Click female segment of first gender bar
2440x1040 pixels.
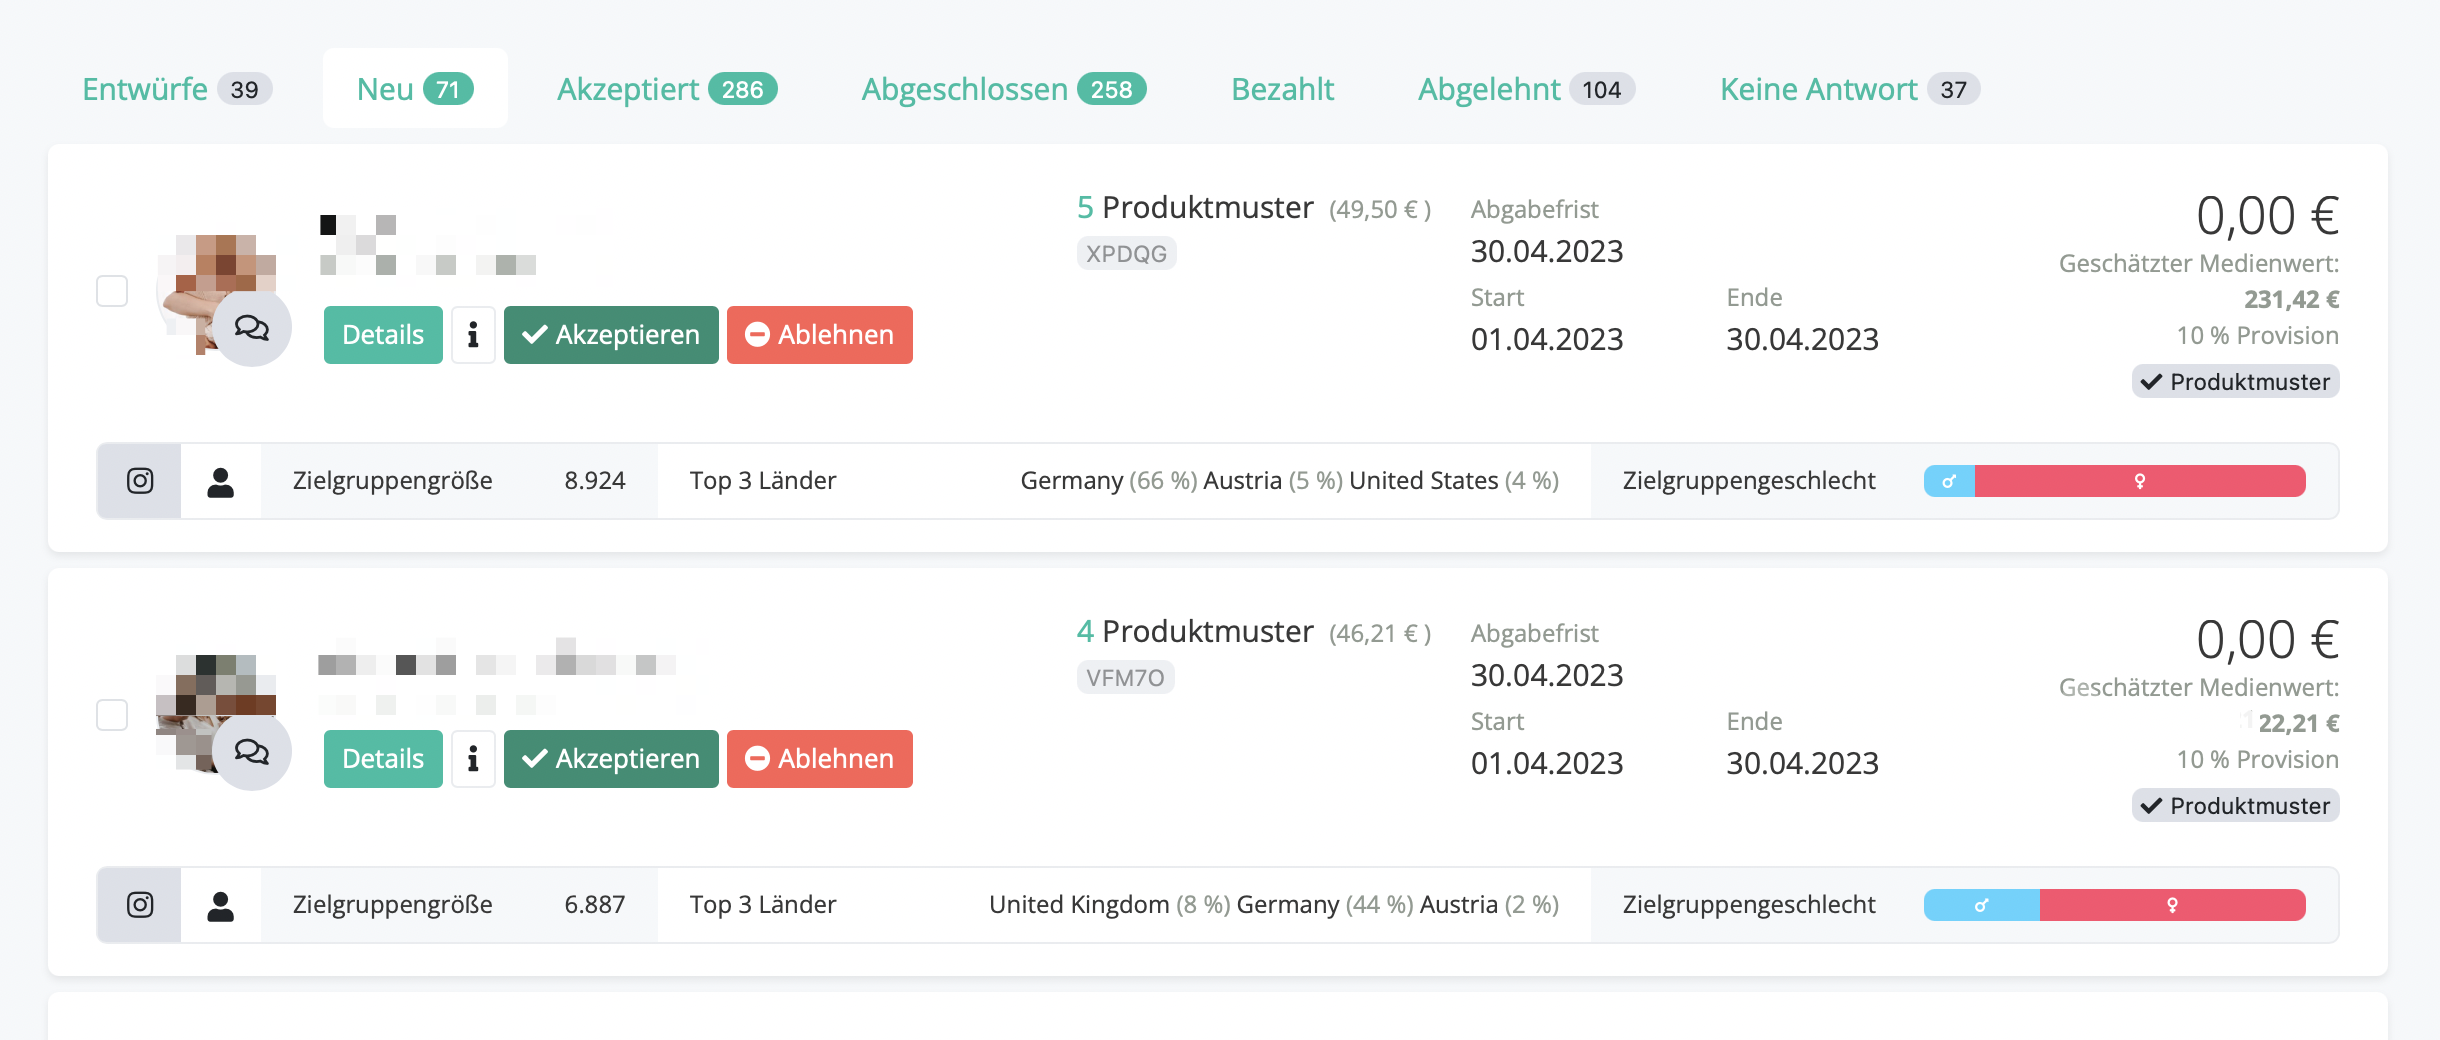coord(2139,481)
